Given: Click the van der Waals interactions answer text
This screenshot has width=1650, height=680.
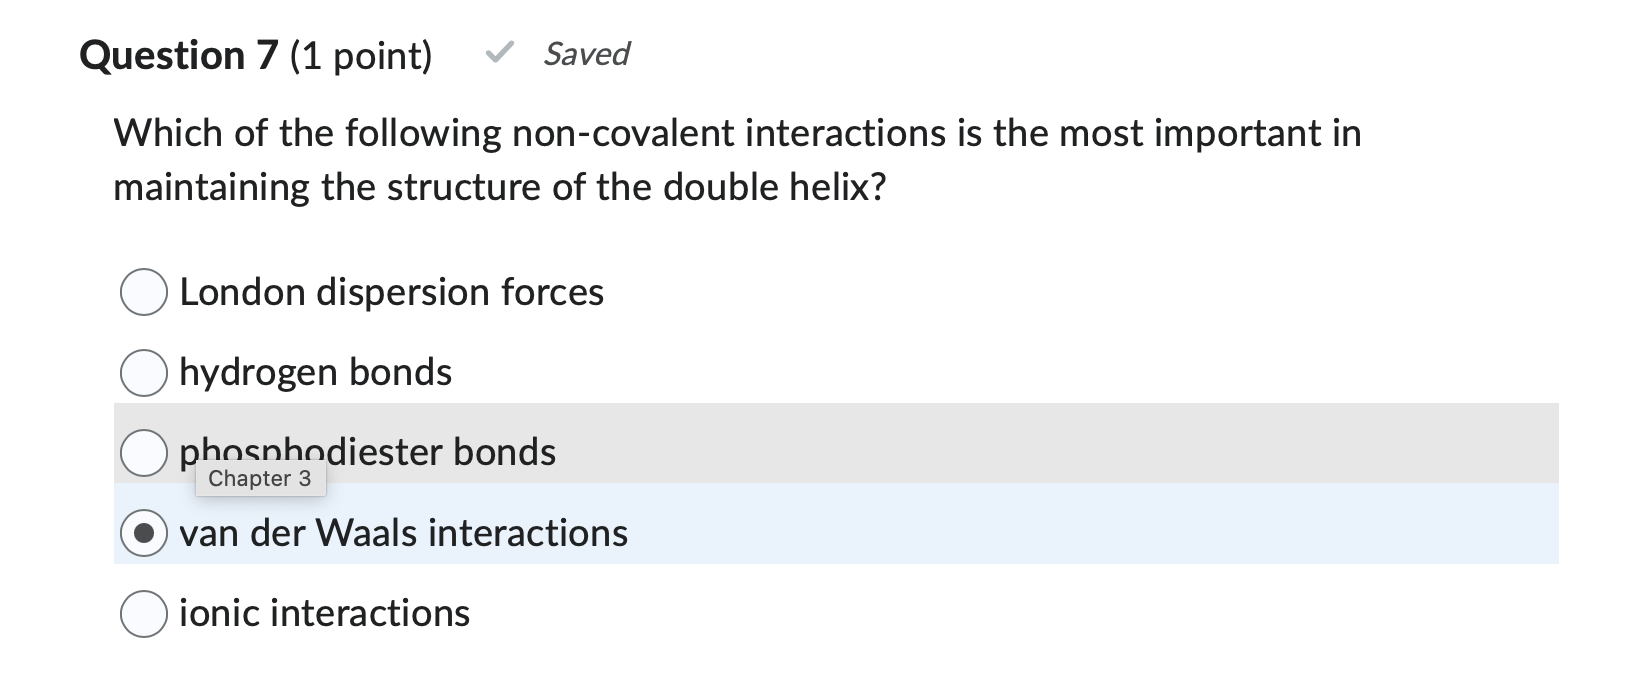Looking at the screenshot, I should (x=403, y=533).
